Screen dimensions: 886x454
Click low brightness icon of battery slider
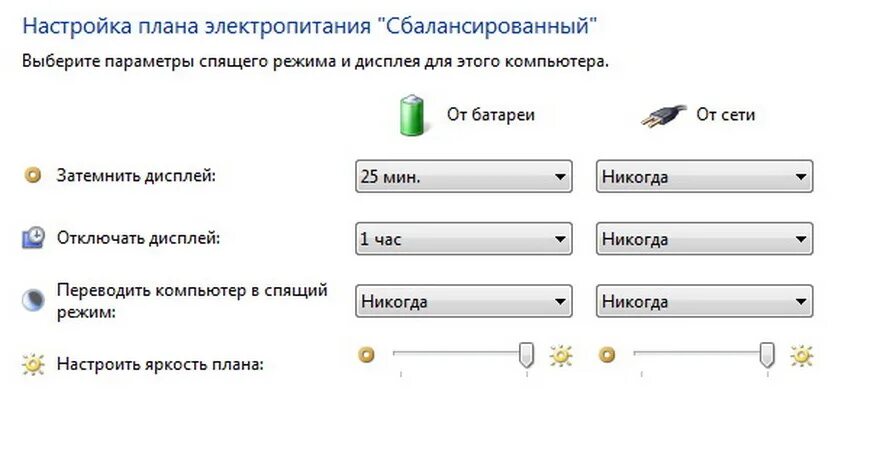366,355
